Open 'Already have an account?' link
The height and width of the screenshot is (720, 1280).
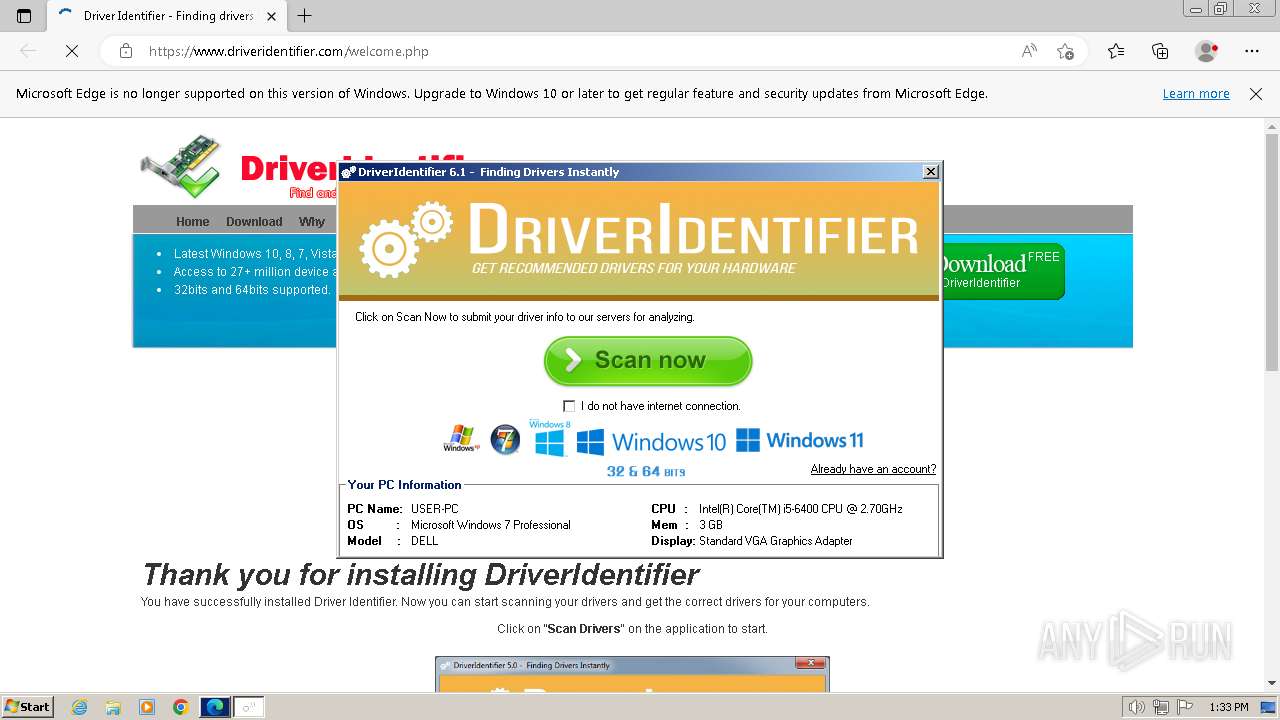tap(873, 469)
